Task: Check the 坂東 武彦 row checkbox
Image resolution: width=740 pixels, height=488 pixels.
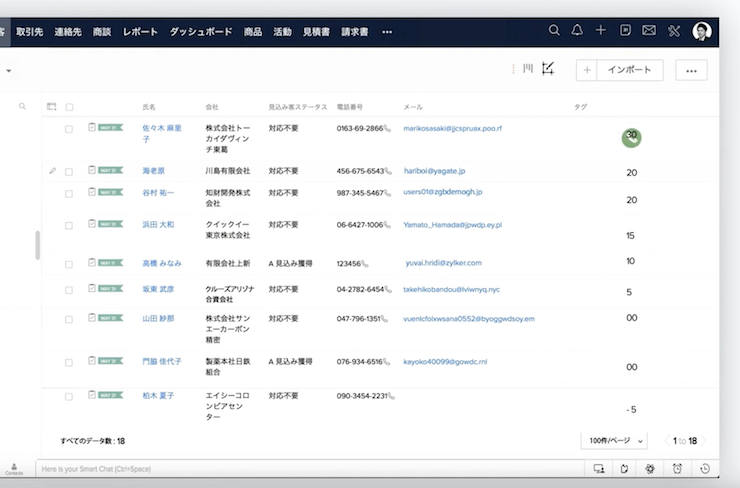Action: pos(69,290)
